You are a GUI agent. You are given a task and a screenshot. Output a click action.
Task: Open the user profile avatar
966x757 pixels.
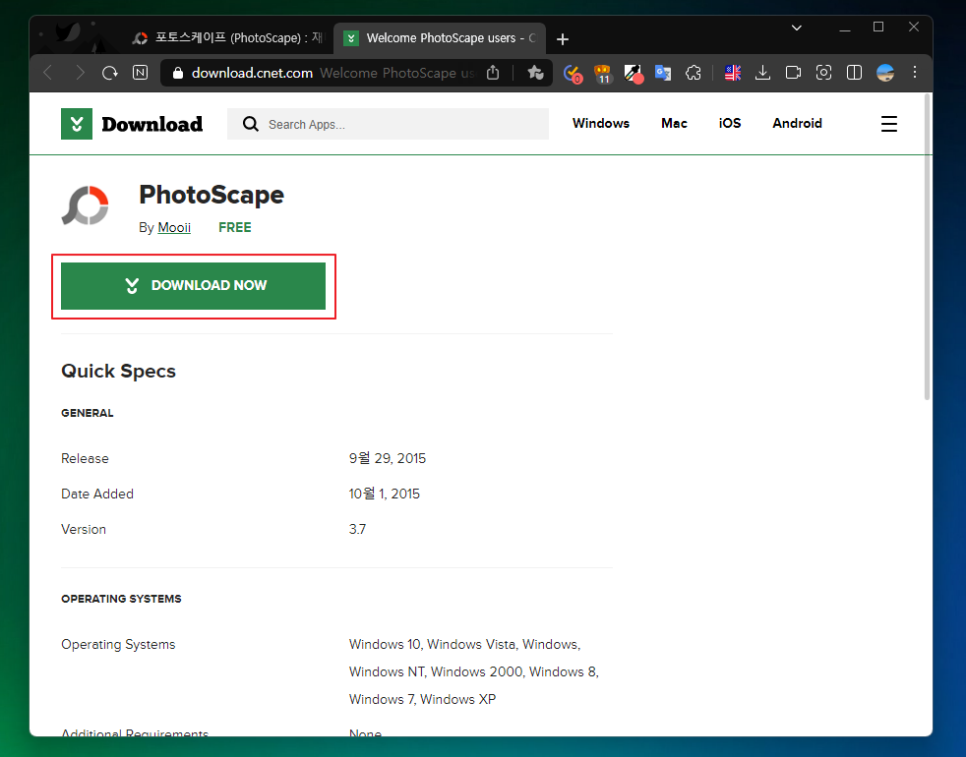point(885,73)
